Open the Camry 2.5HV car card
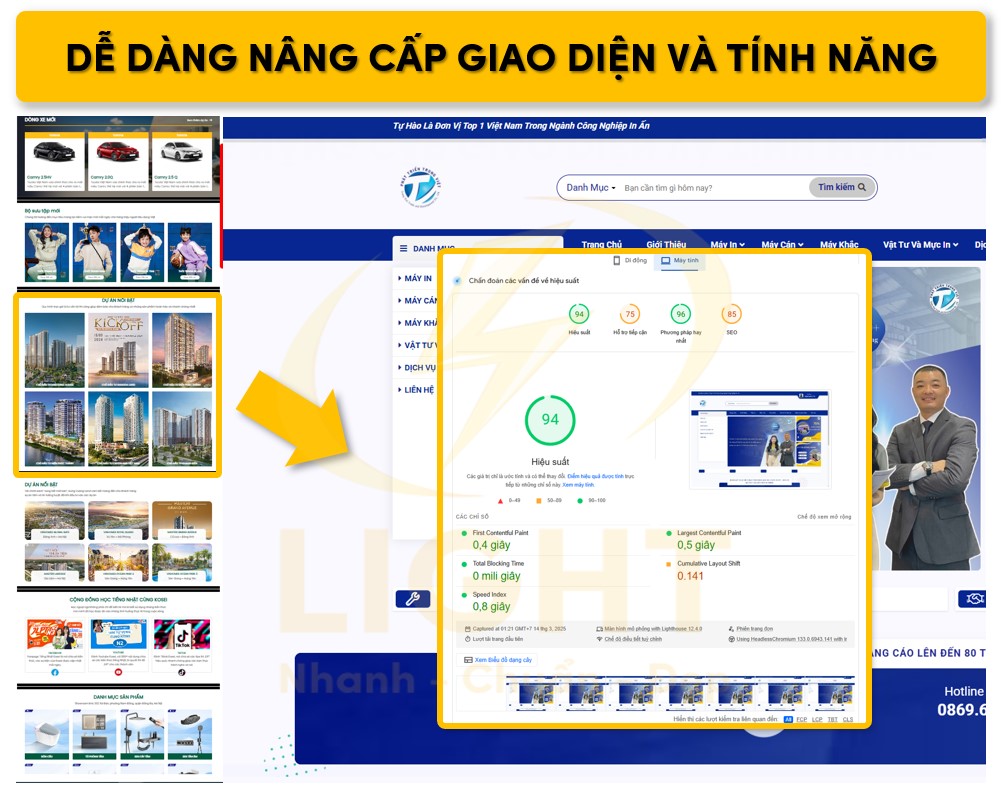The width and height of the screenshot is (1001, 793). pyautogui.click(x=54, y=164)
